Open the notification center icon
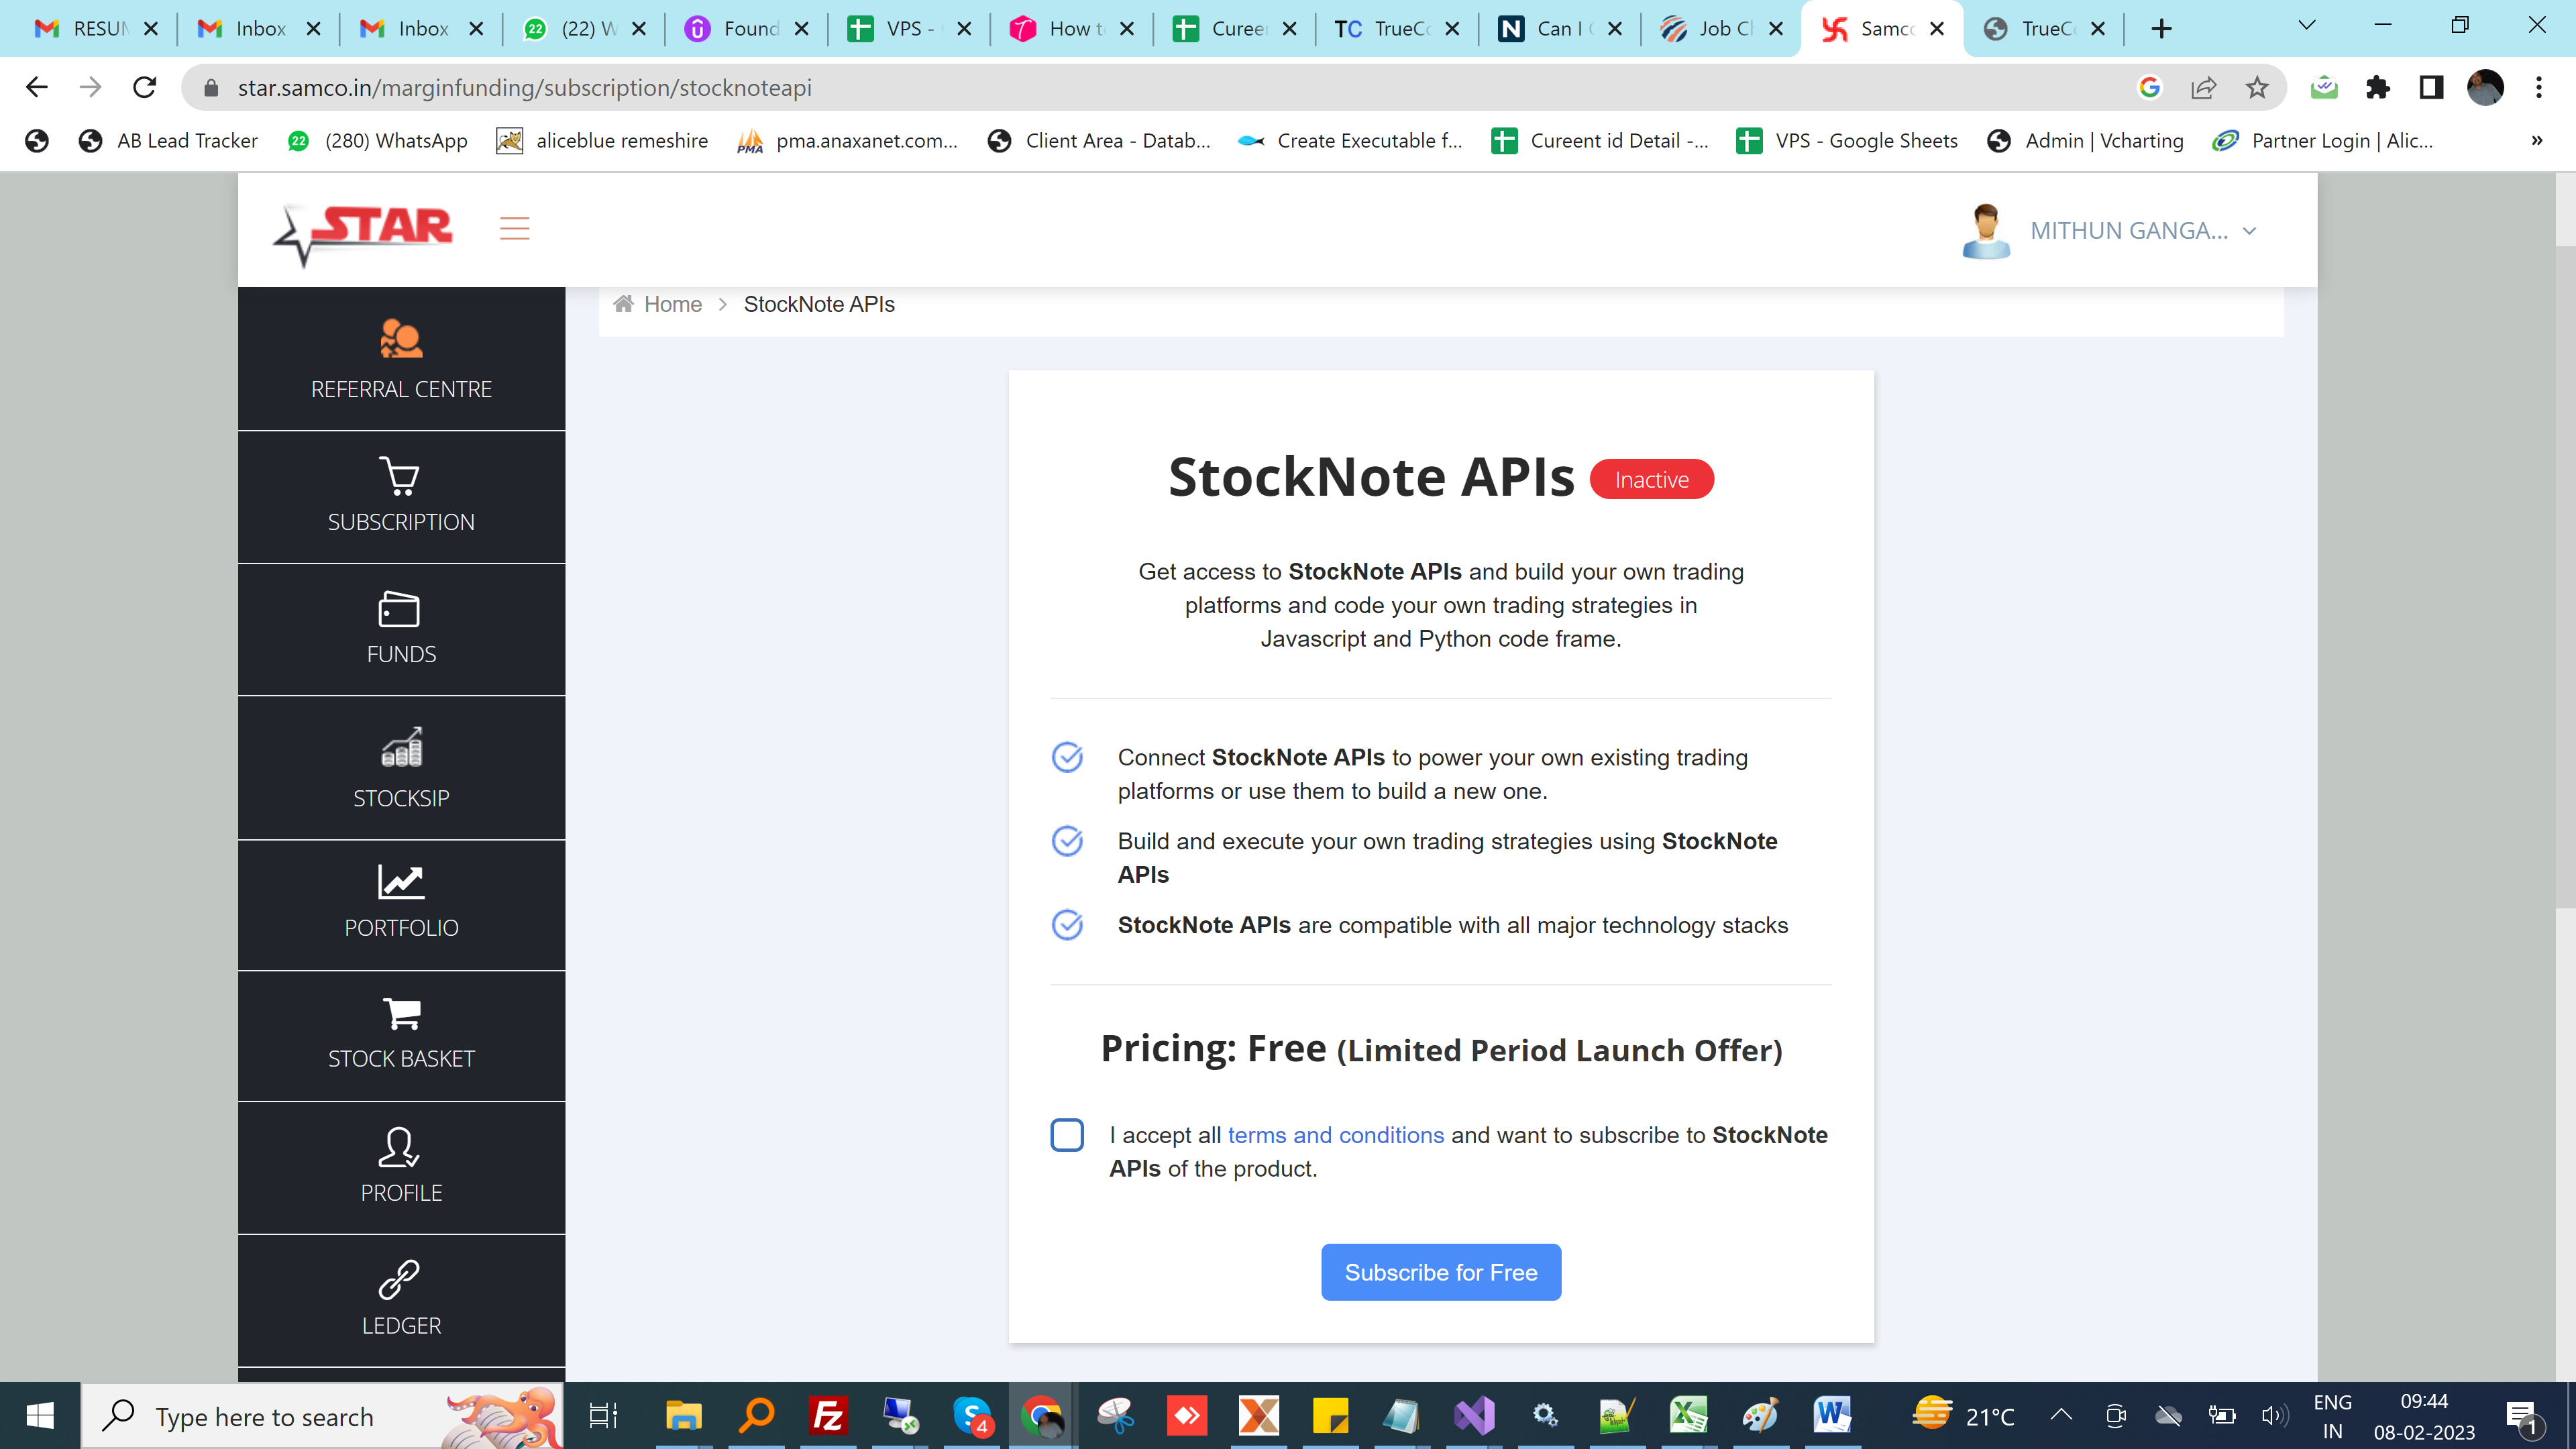This screenshot has height=1449, width=2576. (2522, 1416)
